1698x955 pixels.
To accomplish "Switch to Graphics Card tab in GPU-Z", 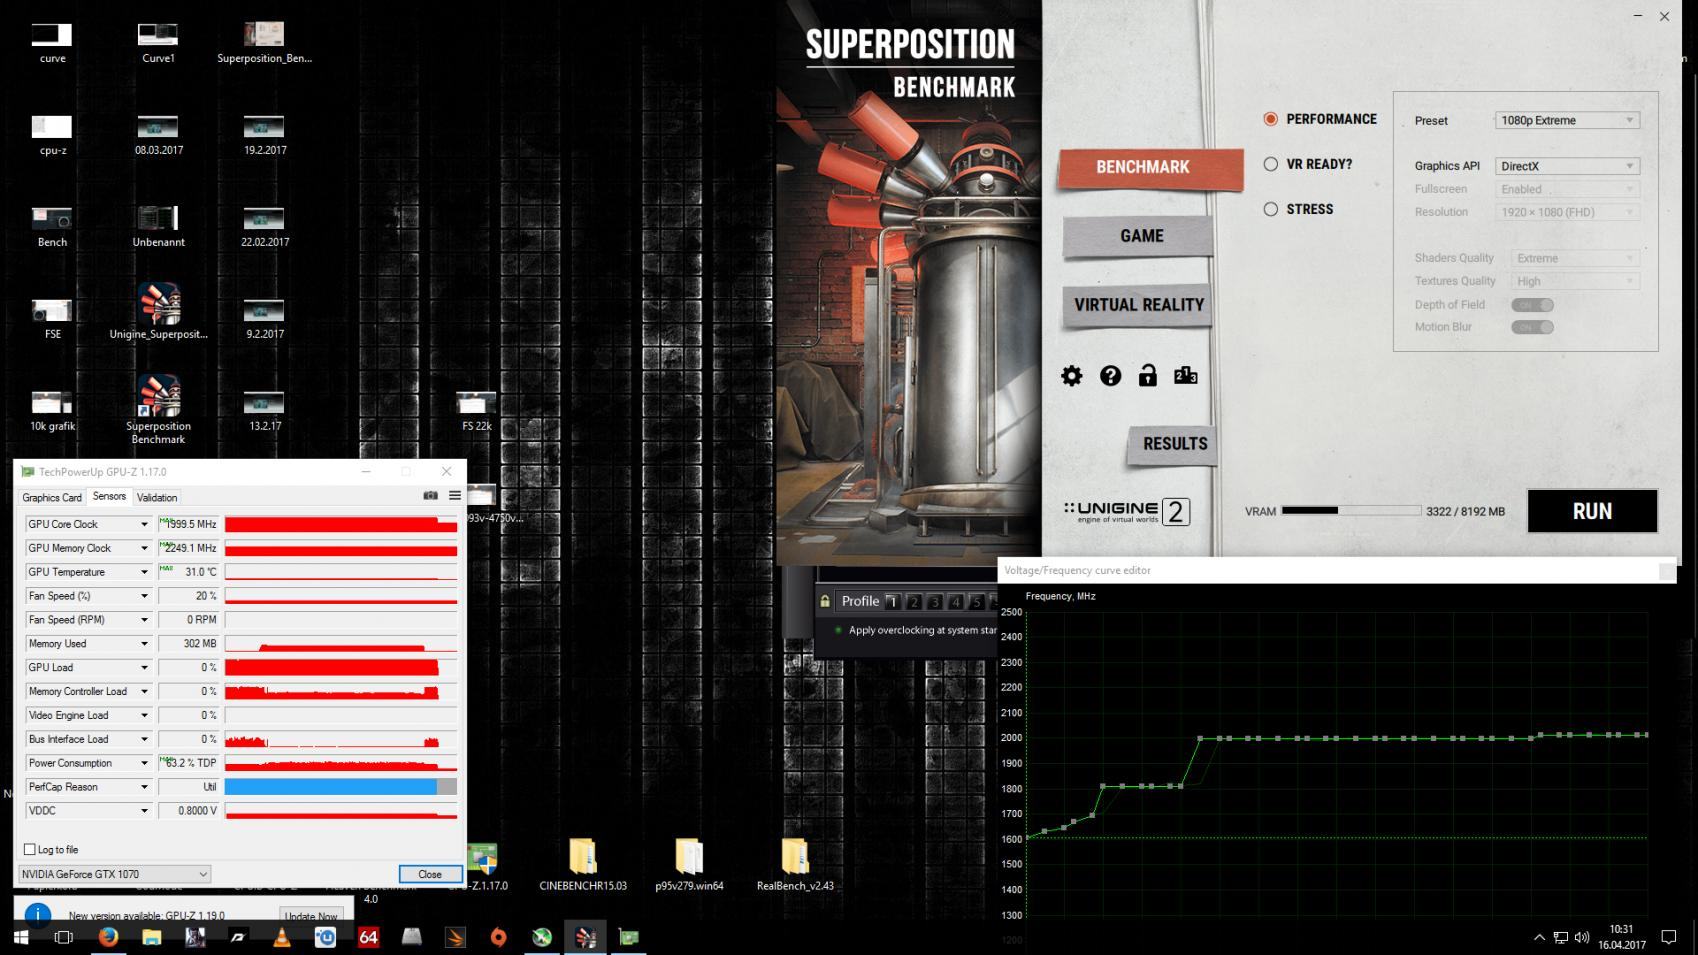I will pos(52,497).
